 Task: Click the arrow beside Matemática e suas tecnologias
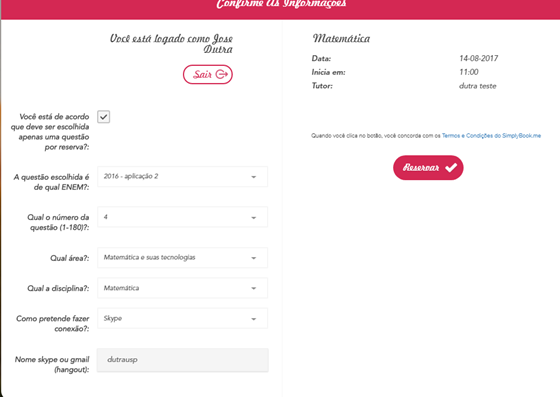point(254,258)
